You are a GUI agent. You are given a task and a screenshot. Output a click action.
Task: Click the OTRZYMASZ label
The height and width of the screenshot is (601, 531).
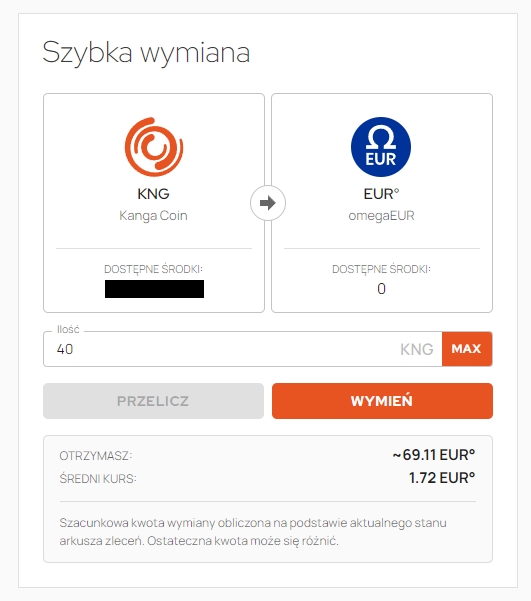[x=95, y=456]
